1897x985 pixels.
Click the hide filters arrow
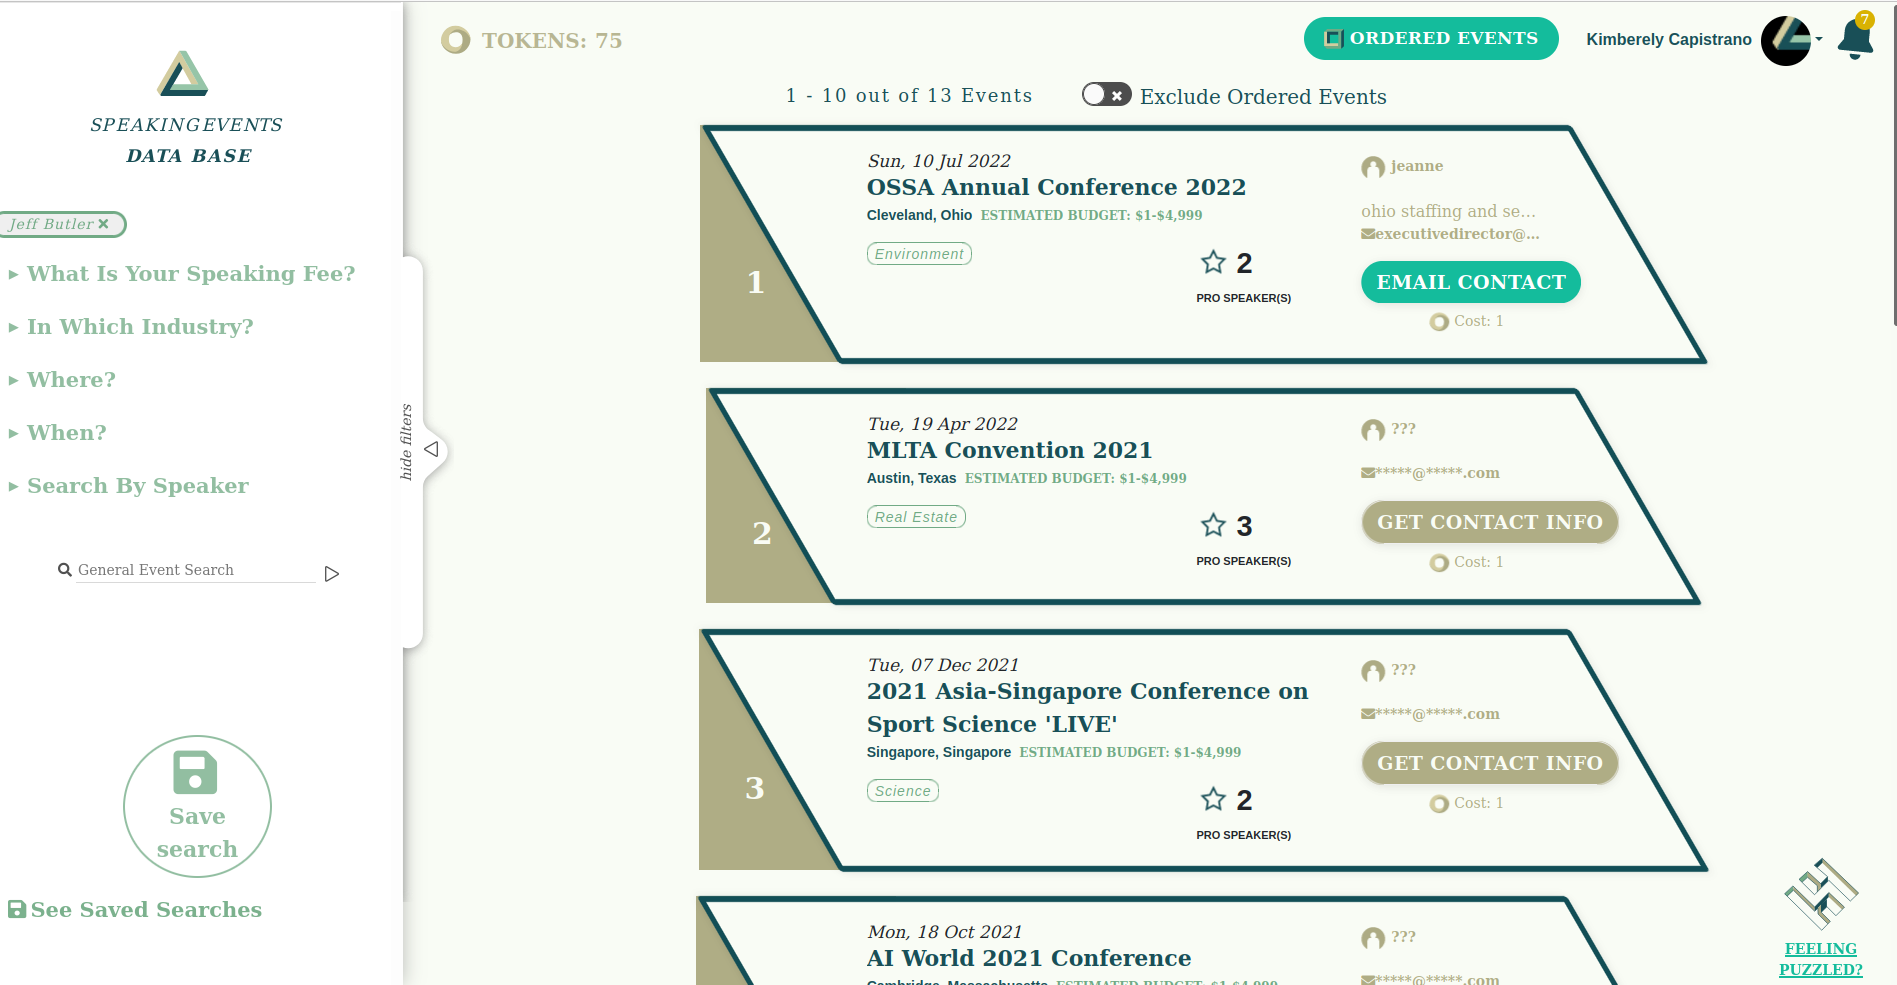pyautogui.click(x=431, y=449)
